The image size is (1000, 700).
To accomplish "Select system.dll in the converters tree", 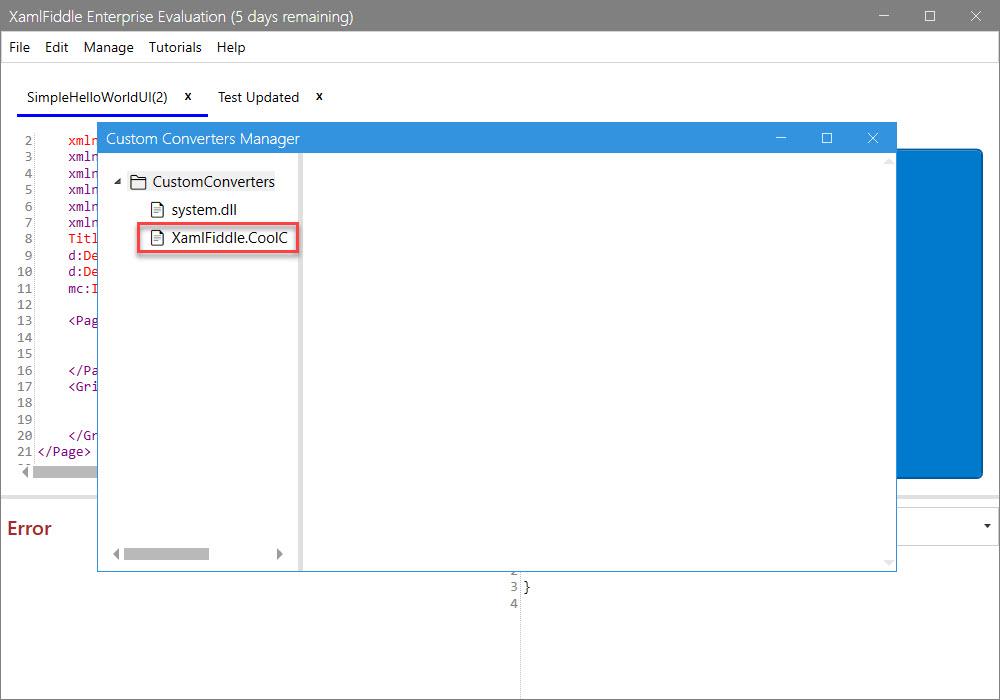I will tap(204, 210).
